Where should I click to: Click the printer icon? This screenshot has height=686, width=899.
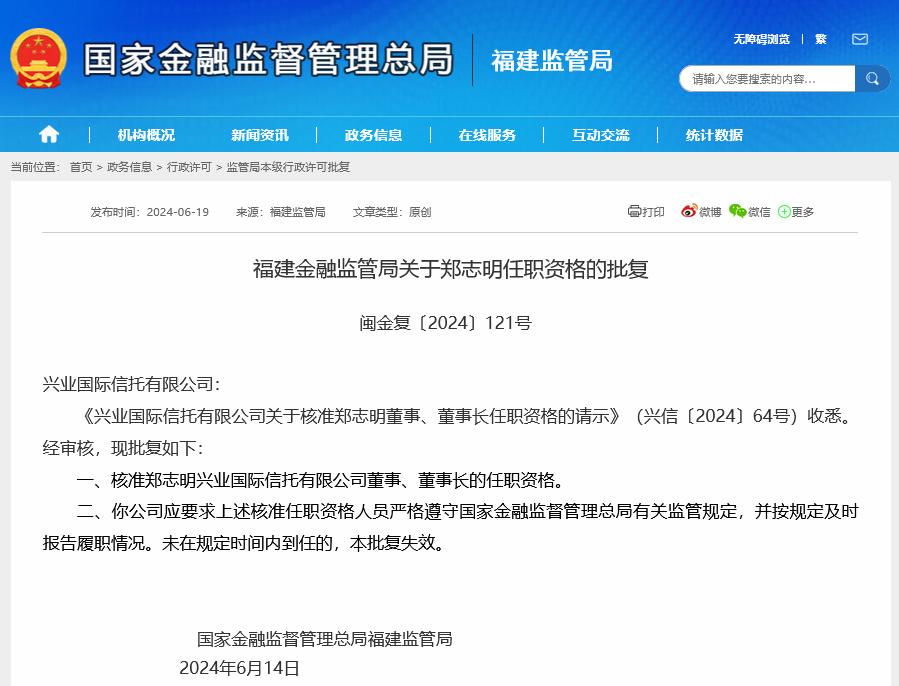tap(634, 211)
